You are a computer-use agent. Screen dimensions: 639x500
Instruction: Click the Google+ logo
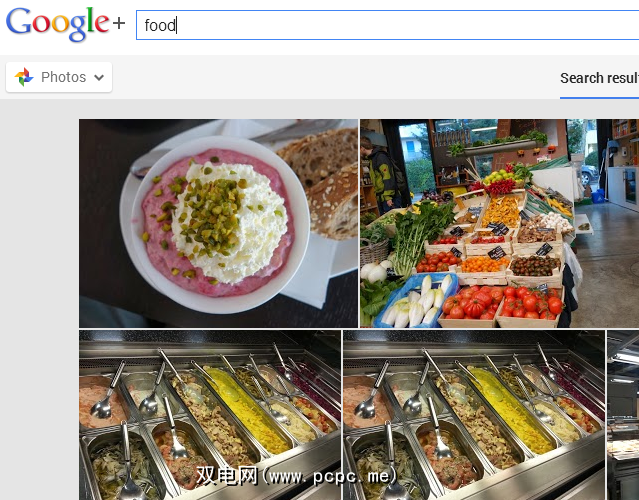(x=65, y=24)
